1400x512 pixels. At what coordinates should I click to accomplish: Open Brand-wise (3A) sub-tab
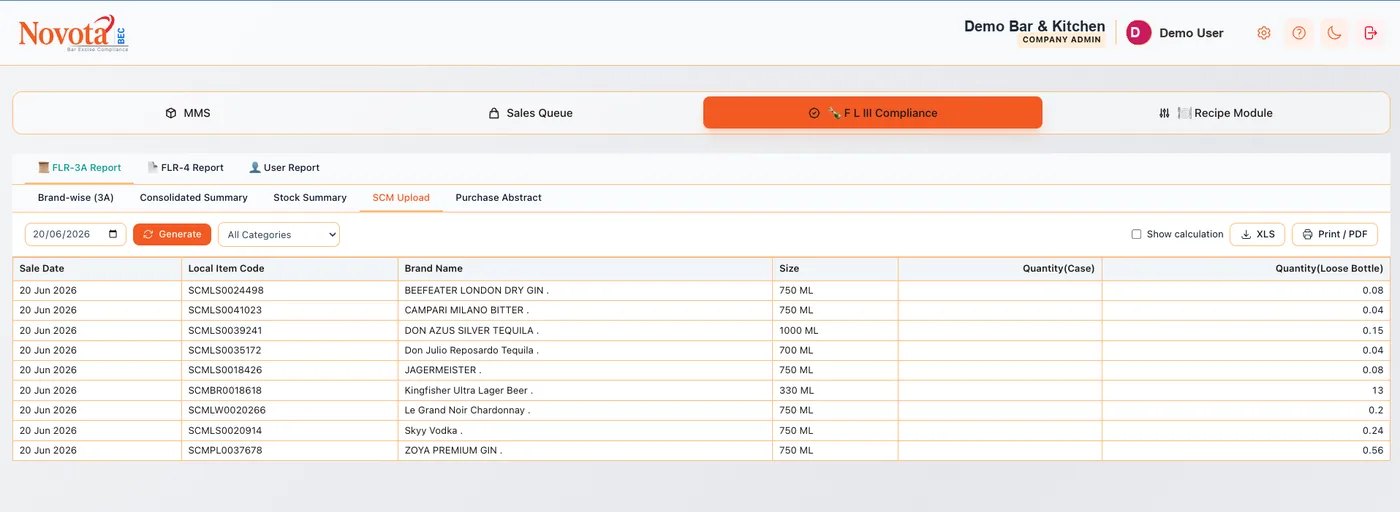coord(76,198)
